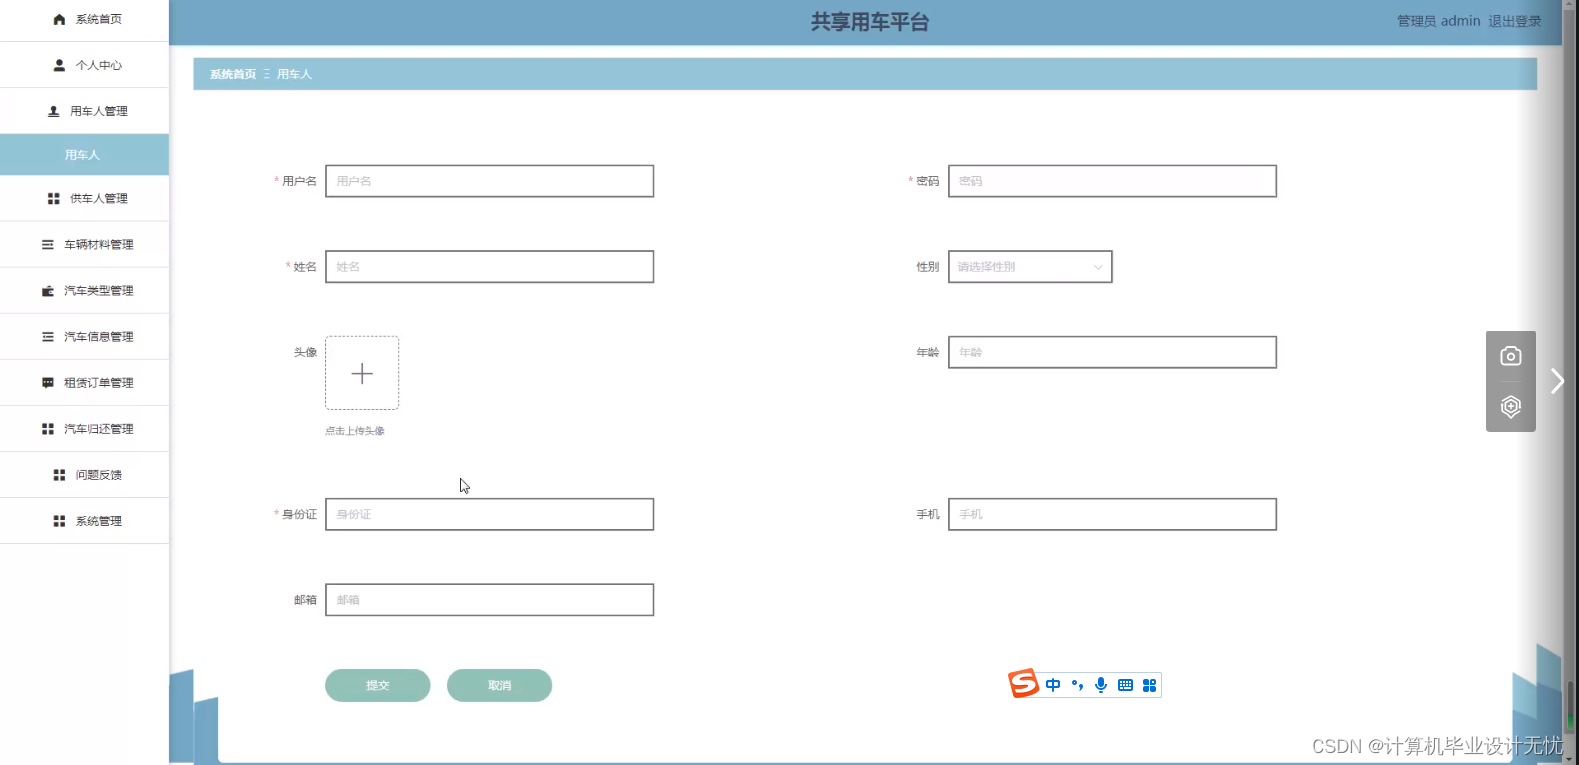Focus the 身份证 ID card input field
The height and width of the screenshot is (765, 1579).
[x=489, y=514]
